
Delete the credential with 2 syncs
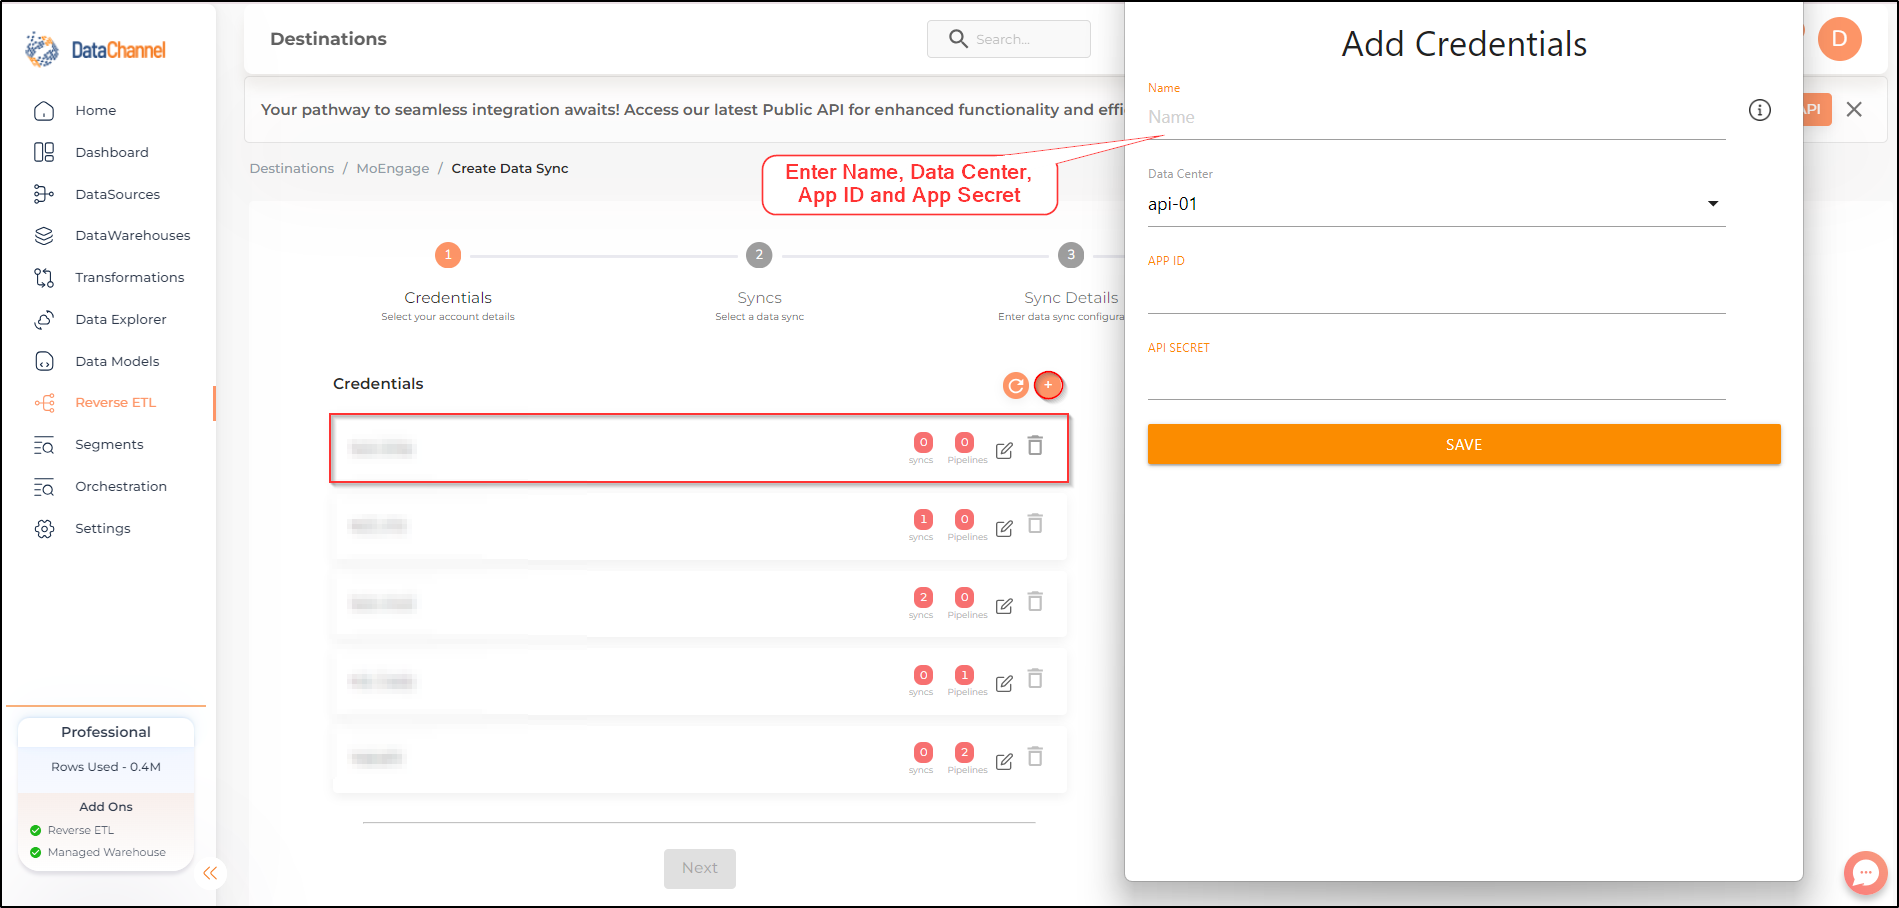[x=1036, y=602]
